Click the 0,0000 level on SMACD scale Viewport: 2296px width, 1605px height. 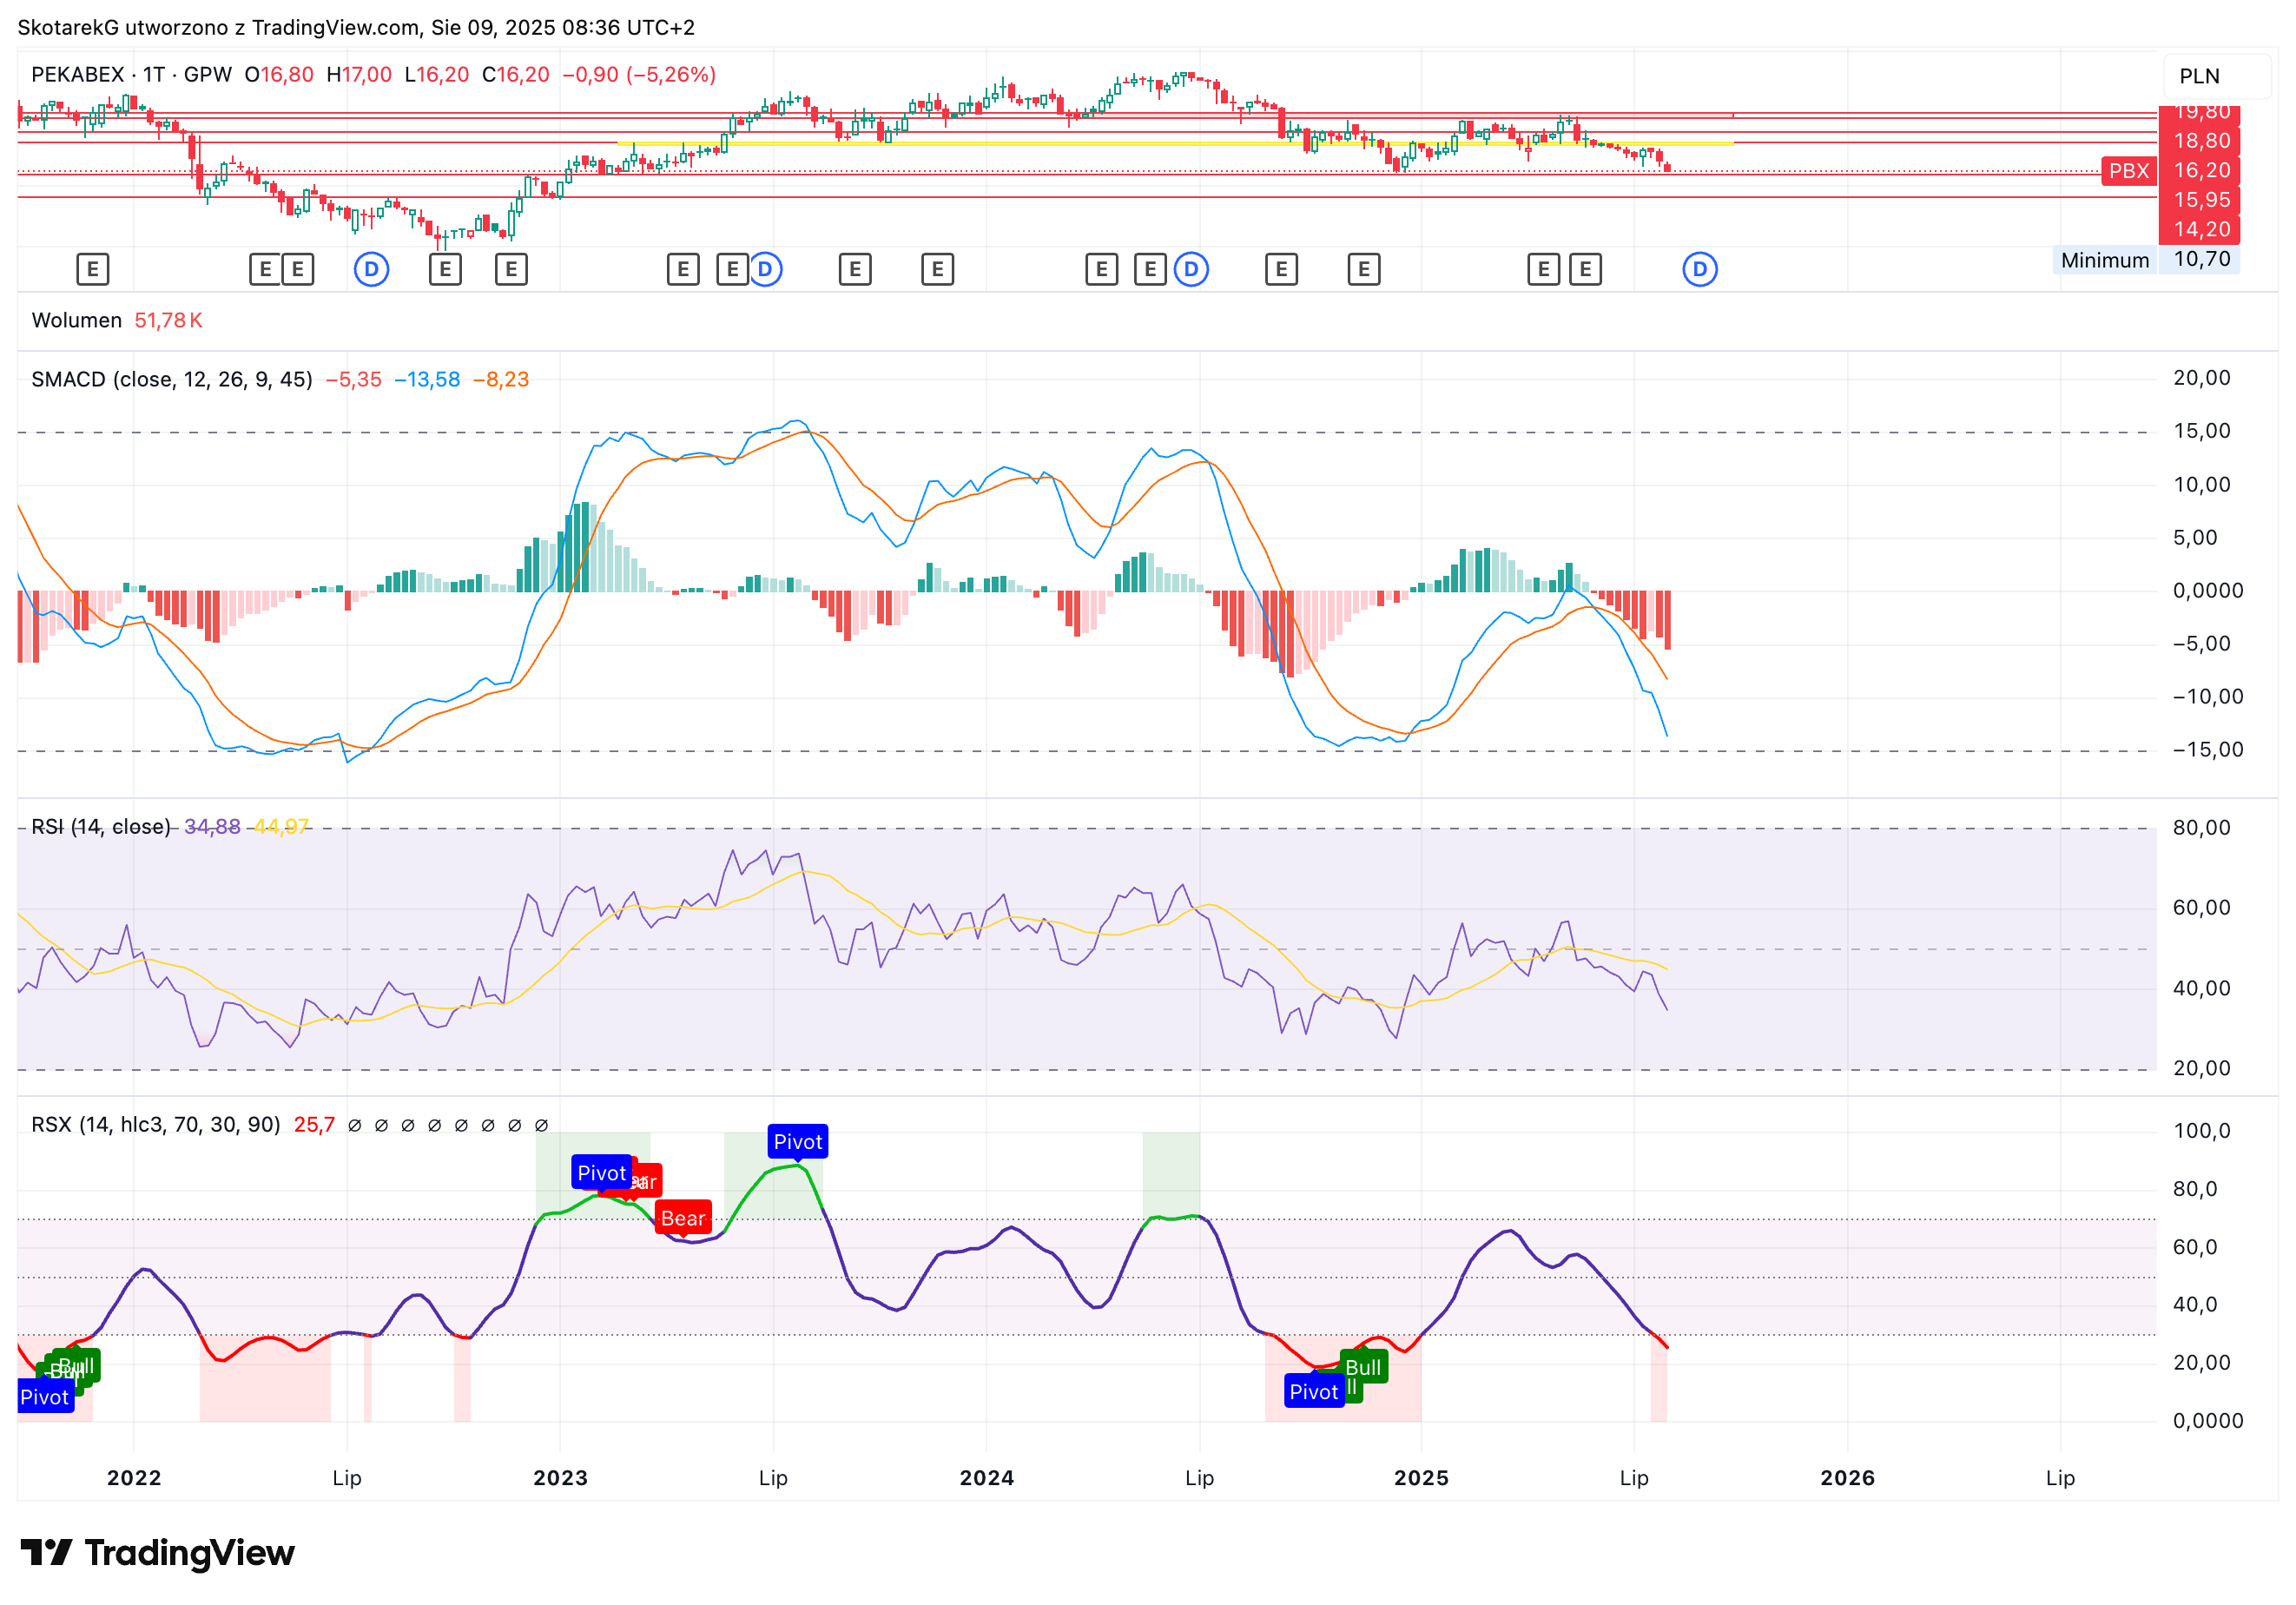[2208, 591]
